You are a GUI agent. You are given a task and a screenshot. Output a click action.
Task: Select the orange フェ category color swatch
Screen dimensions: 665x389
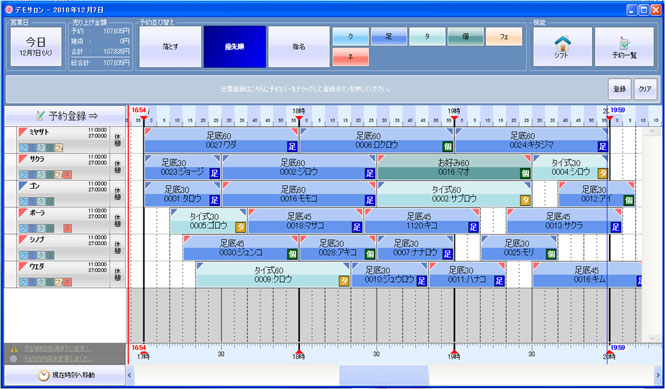pyautogui.click(x=504, y=37)
